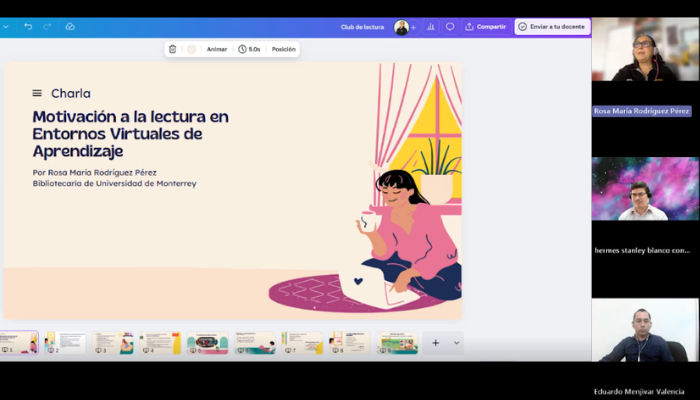
Task: Add a new page with plus icon
Action: tap(435, 343)
